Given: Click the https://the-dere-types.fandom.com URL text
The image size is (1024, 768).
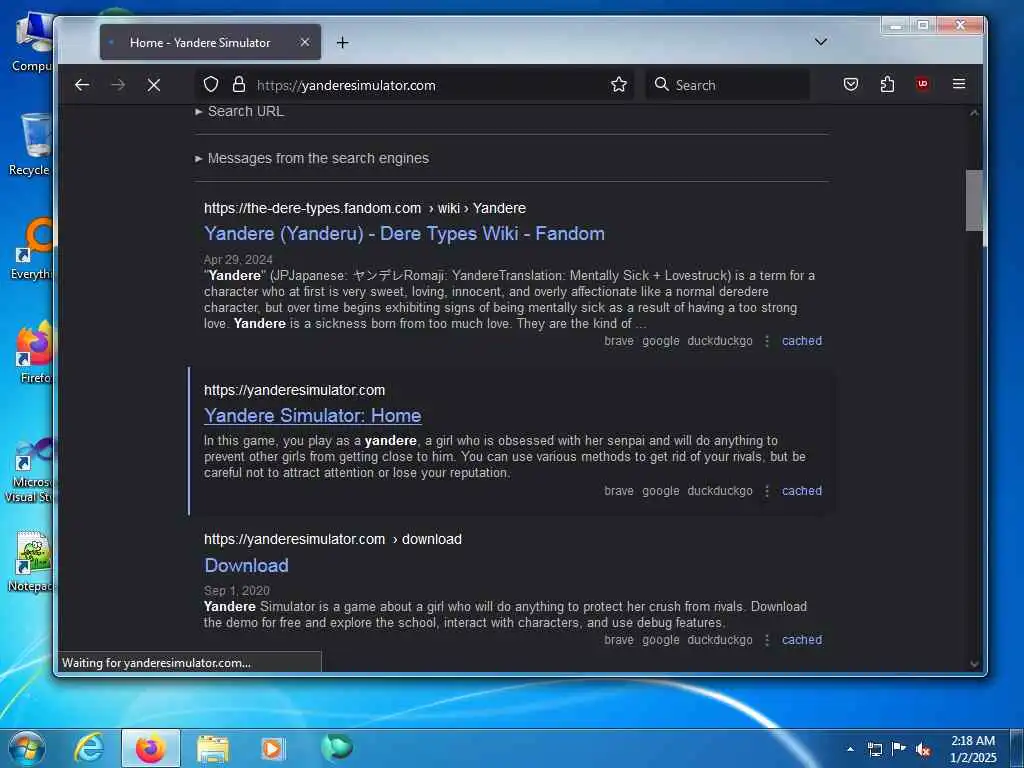Looking at the screenshot, I should pyautogui.click(x=312, y=208).
